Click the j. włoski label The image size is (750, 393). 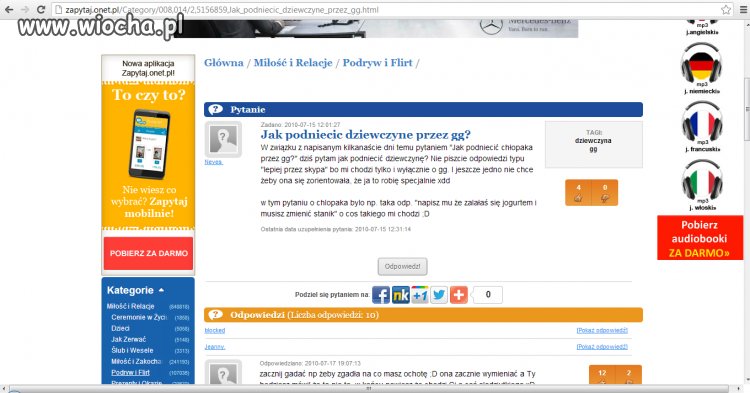[x=702, y=207]
